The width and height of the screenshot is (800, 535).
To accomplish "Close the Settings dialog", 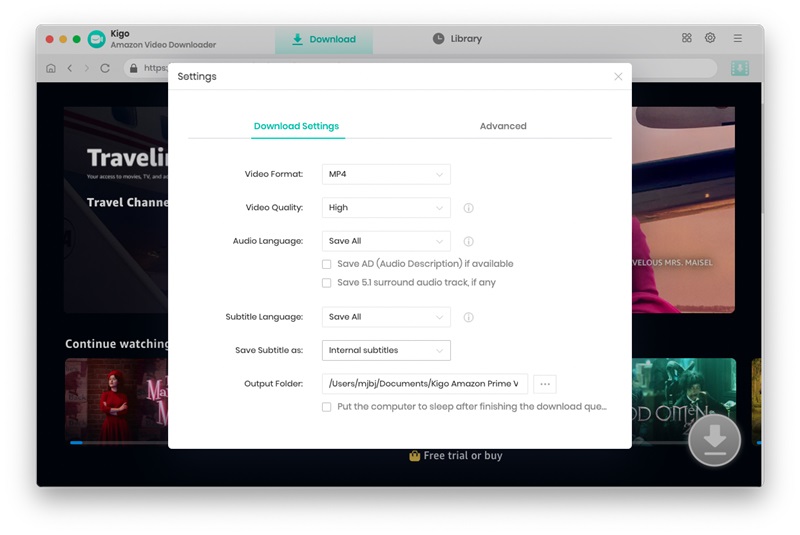I will (x=618, y=77).
